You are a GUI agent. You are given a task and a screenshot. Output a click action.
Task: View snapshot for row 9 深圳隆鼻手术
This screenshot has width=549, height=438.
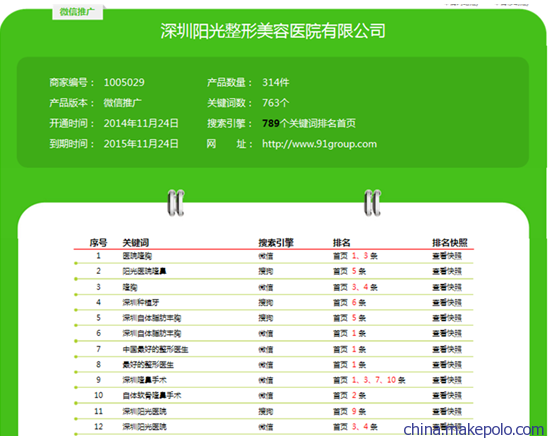447,380
